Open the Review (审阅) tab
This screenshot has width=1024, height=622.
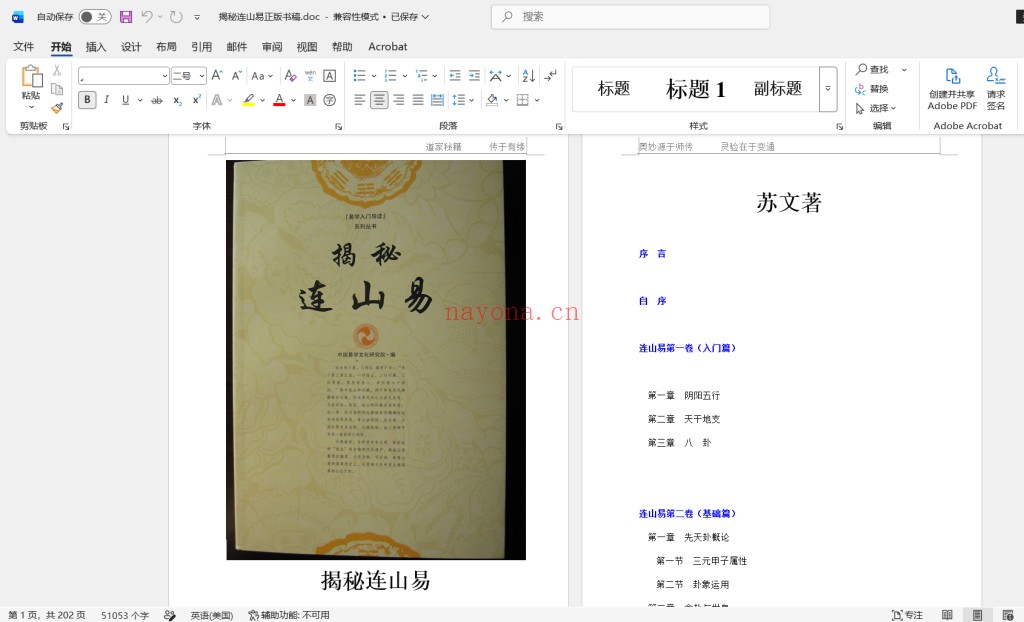(272, 46)
